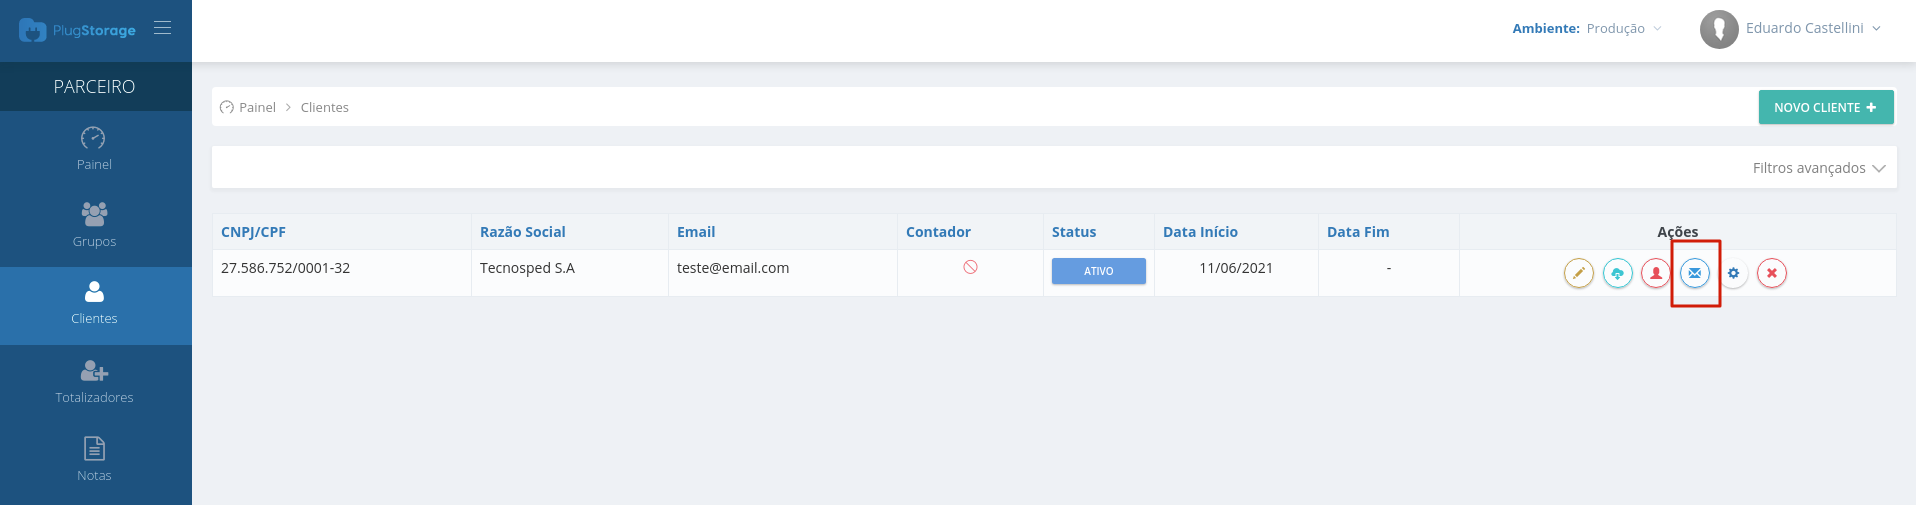Viewport: 1916px width, 505px height.
Task: Click the cloud upload action icon
Action: point(1618,273)
